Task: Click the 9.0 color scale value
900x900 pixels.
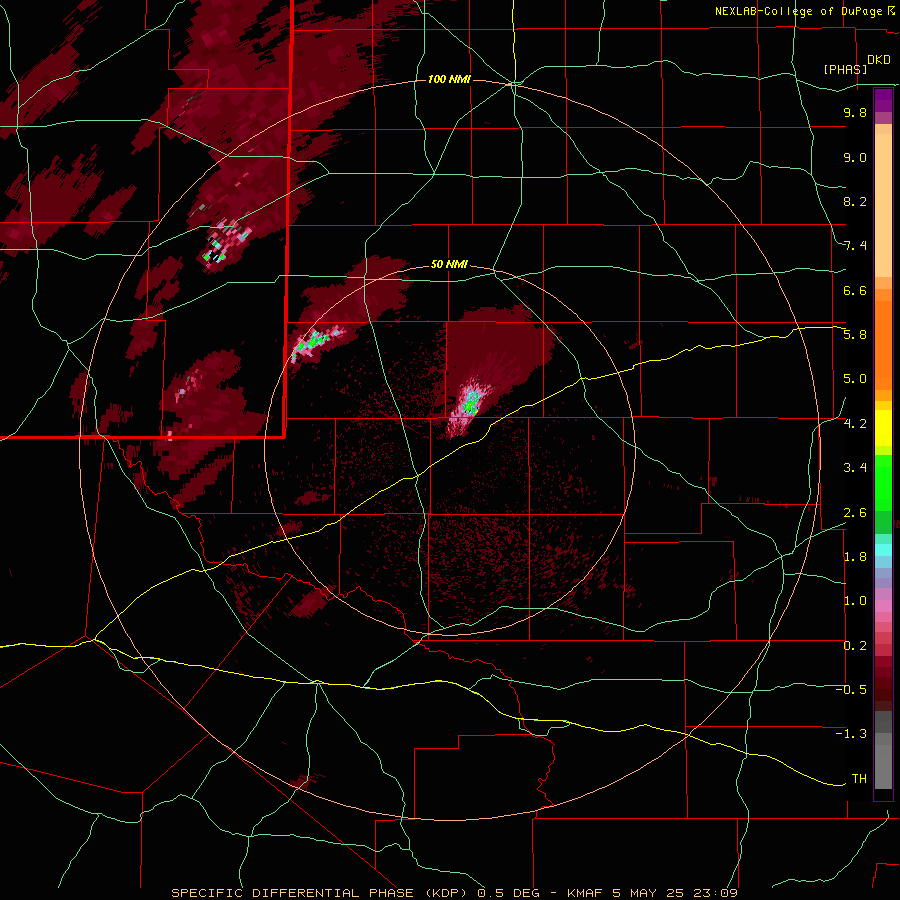Action: pos(855,157)
